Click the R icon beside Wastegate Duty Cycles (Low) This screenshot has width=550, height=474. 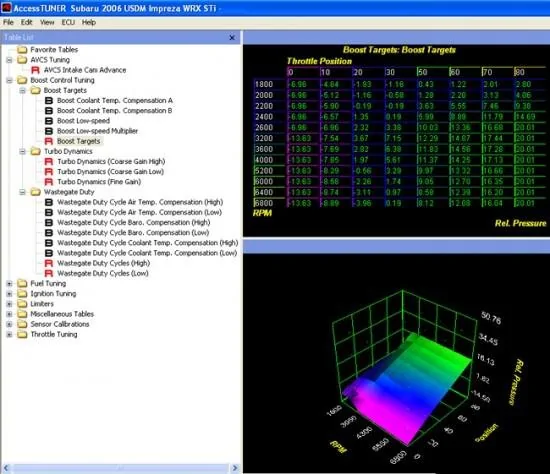click(x=49, y=273)
